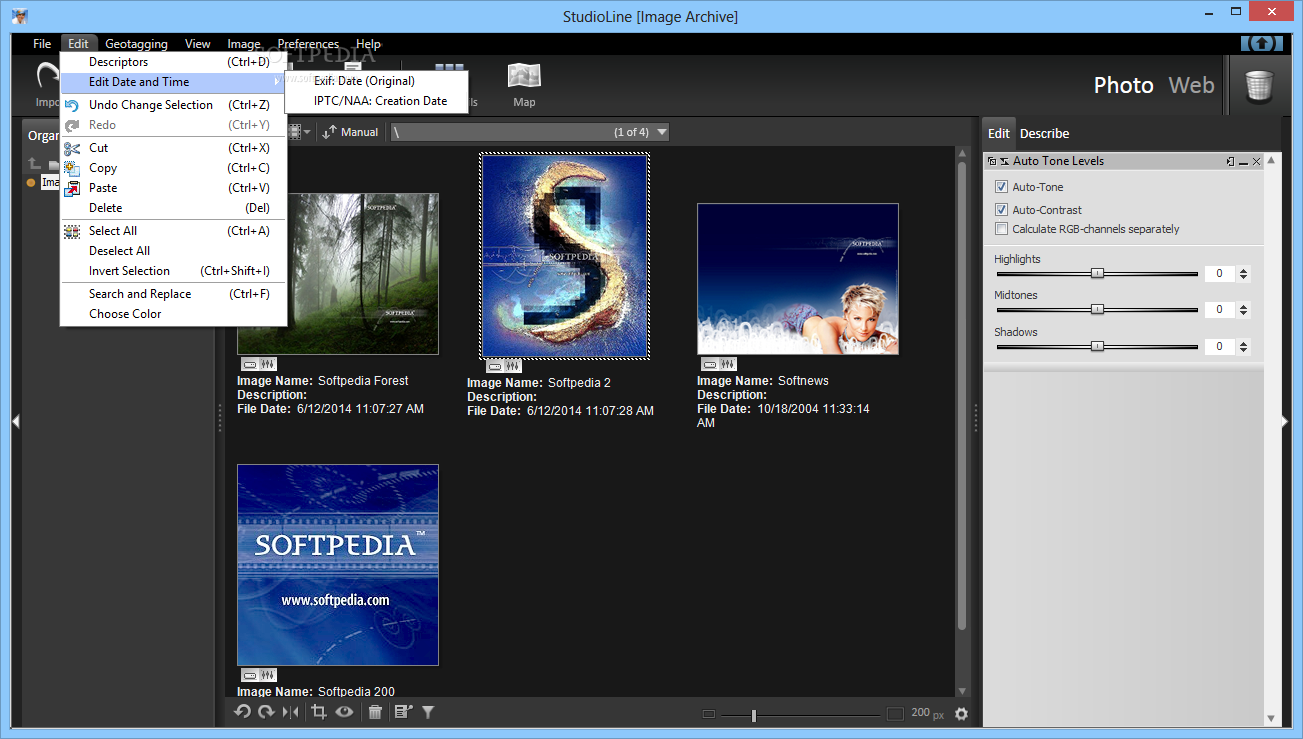Collapse the left panel with the left-edge arrow
1303x739 pixels.
point(16,422)
